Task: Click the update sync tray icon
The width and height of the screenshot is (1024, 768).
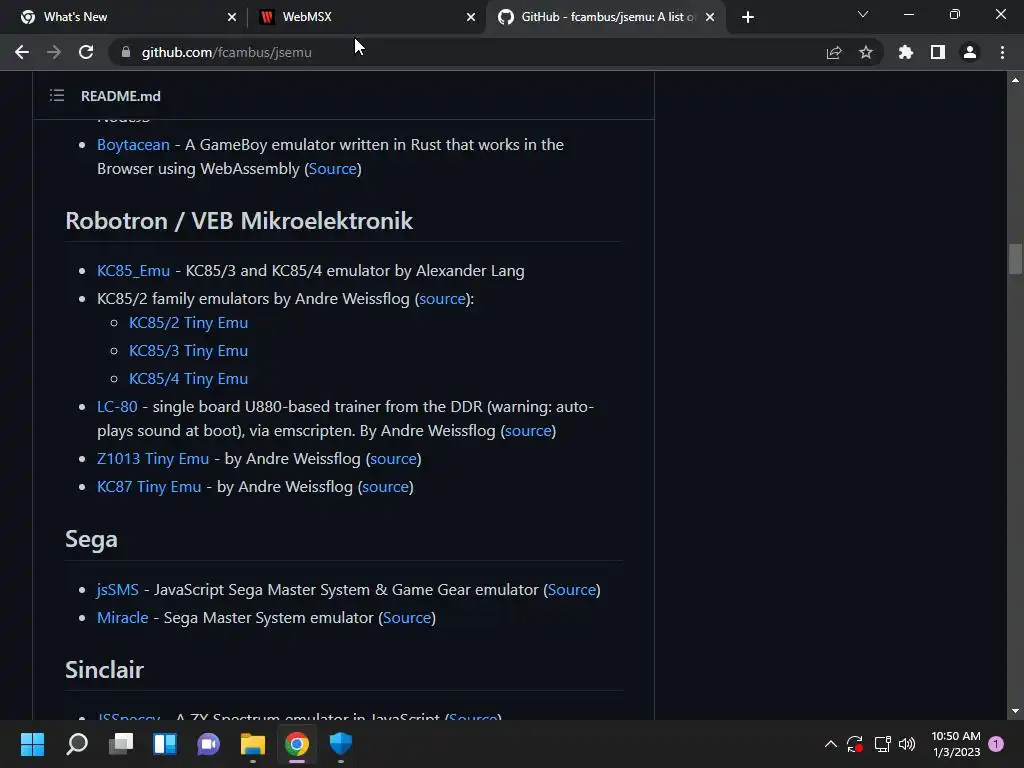Action: (855, 744)
